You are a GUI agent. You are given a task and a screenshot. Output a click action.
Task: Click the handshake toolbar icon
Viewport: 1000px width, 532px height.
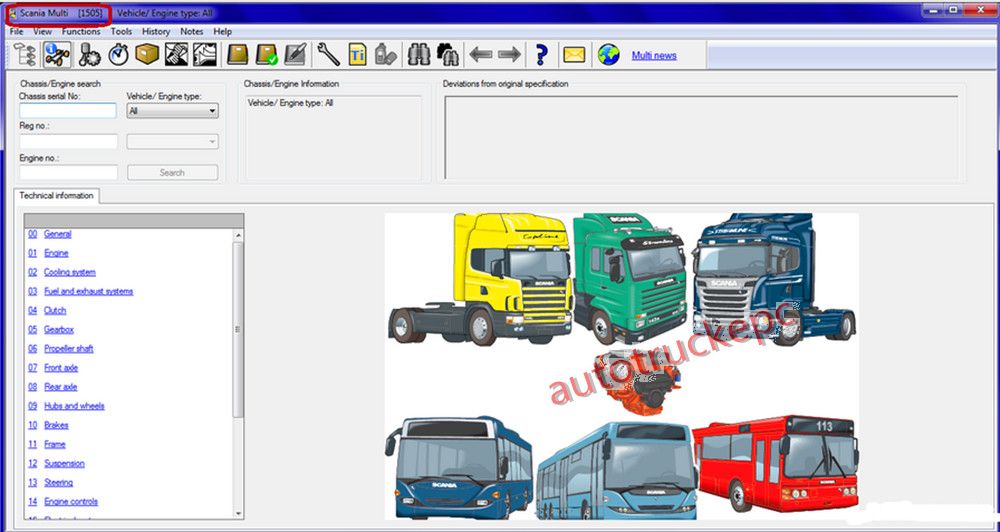[176, 55]
